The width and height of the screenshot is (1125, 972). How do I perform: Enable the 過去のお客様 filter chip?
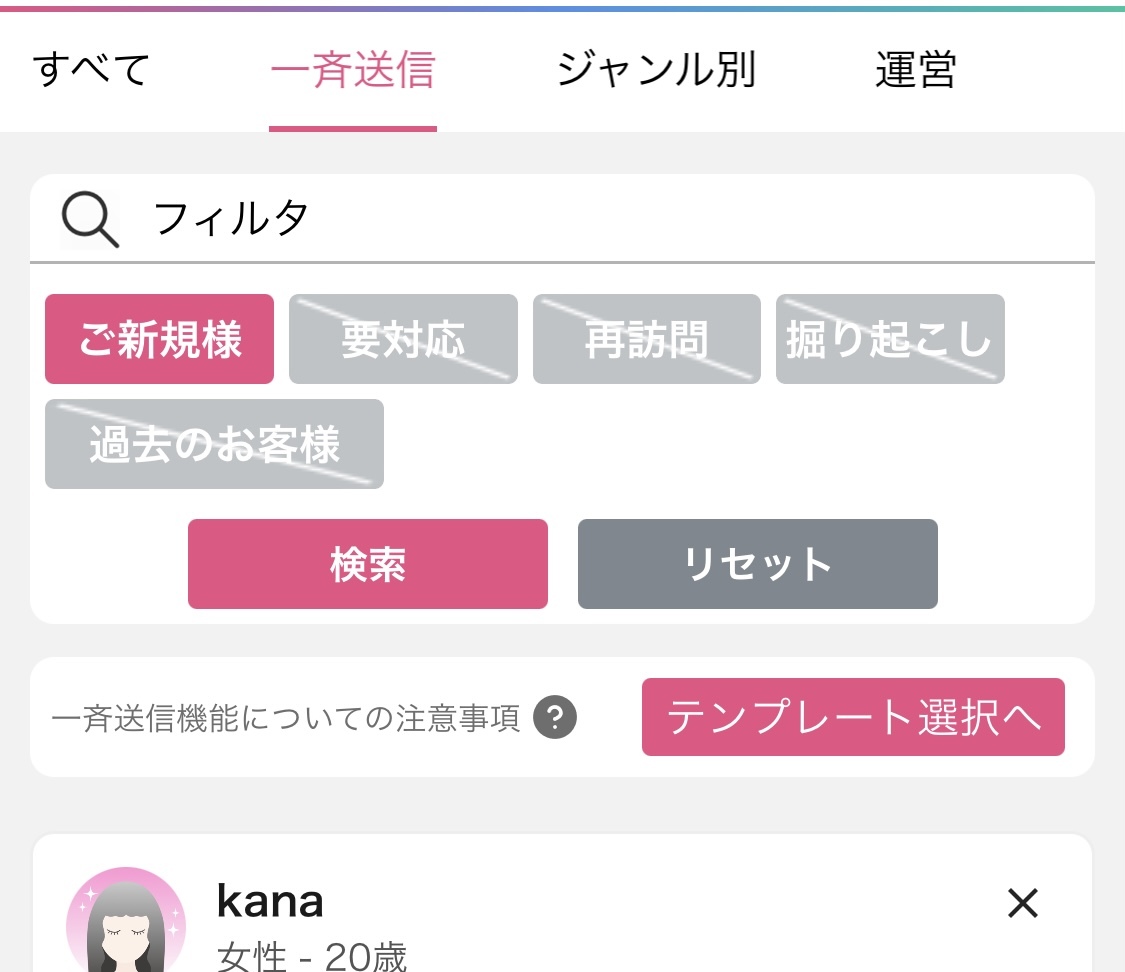pos(215,444)
